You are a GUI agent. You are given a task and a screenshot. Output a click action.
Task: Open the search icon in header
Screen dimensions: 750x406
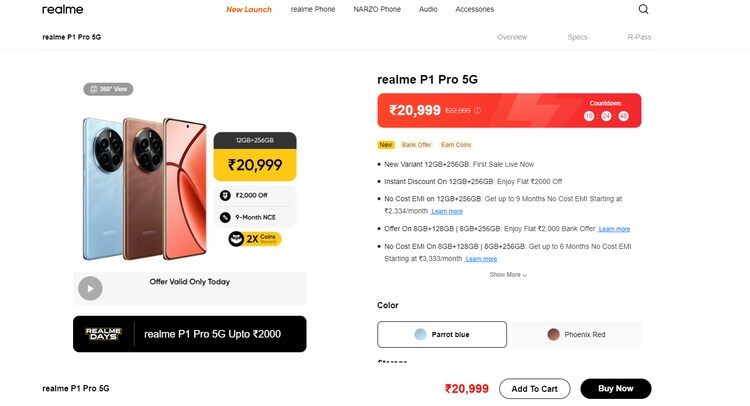coord(643,9)
